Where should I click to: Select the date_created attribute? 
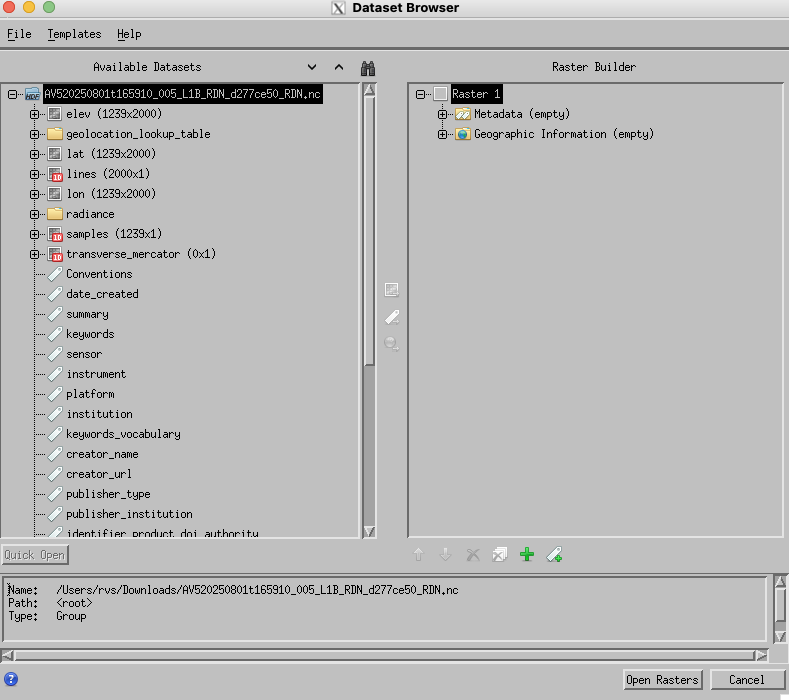(102, 294)
